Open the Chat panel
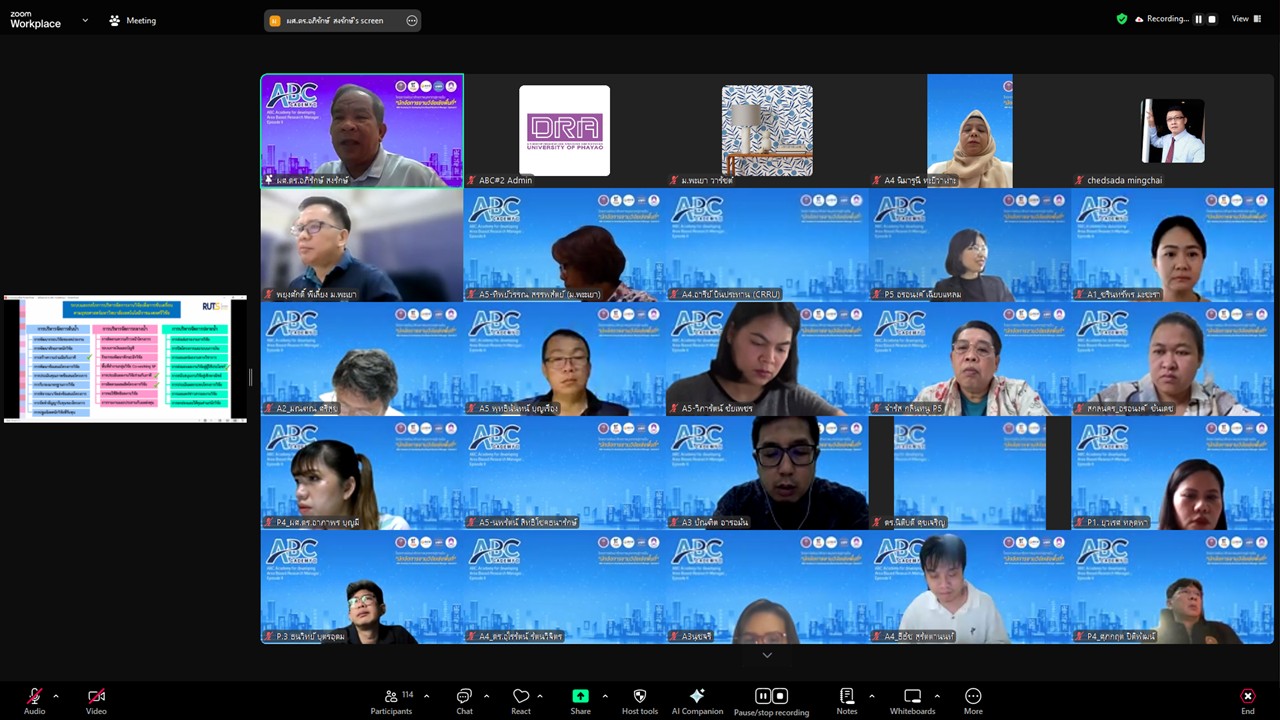 [x=464, y=701]
